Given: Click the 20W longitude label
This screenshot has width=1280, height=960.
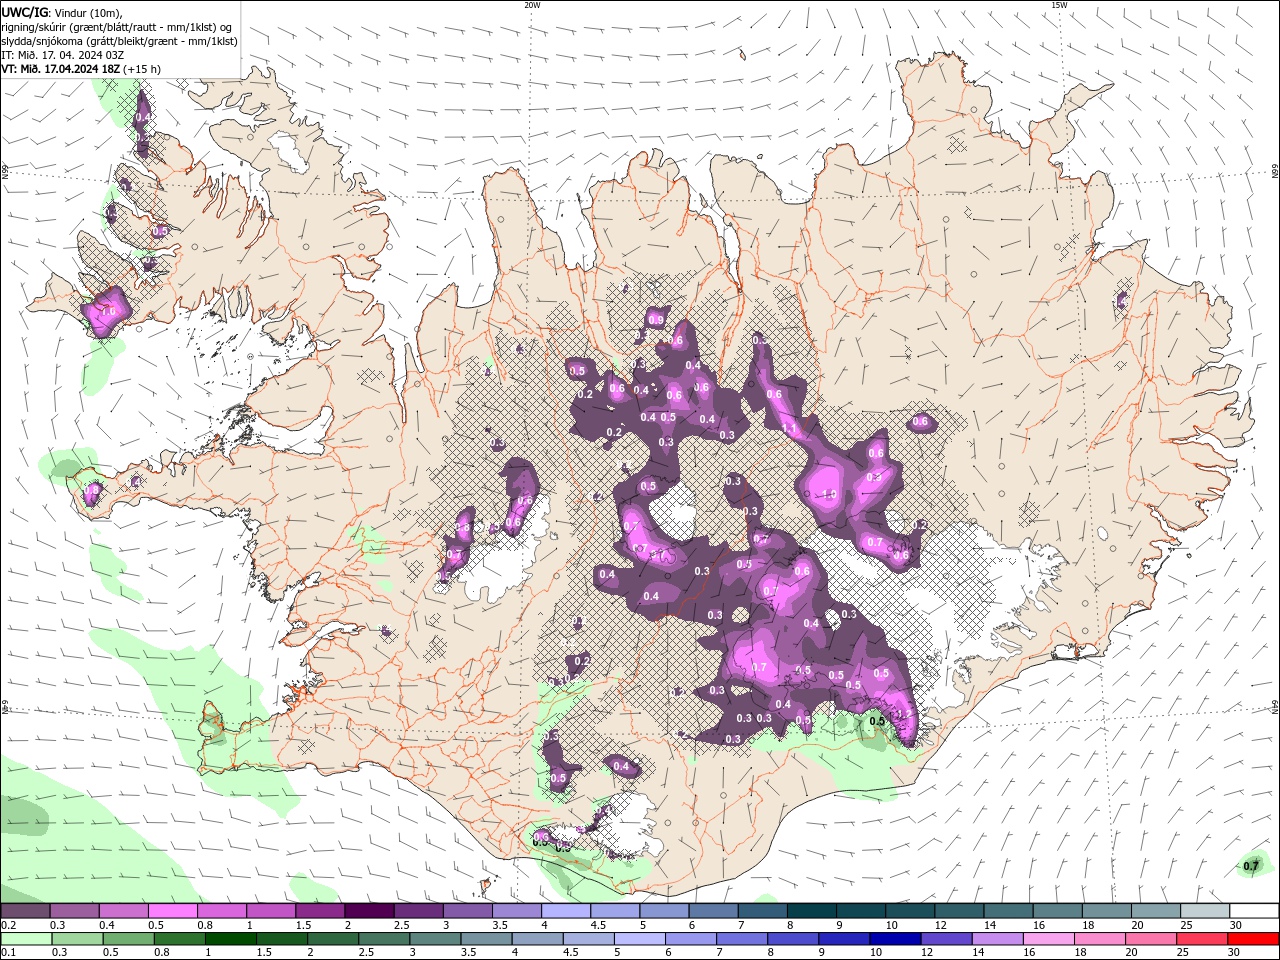Looking at the screenshot, I should 532,5.
